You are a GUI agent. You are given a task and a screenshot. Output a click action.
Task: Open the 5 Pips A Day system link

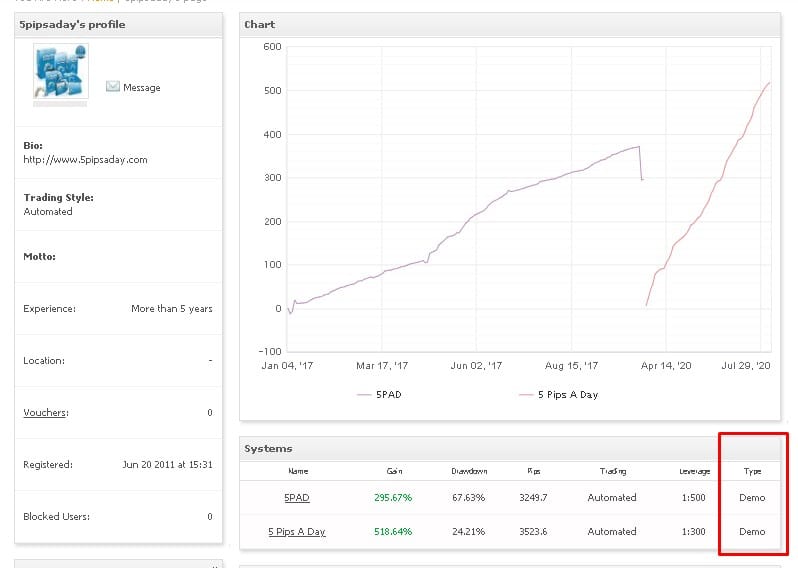297,531
